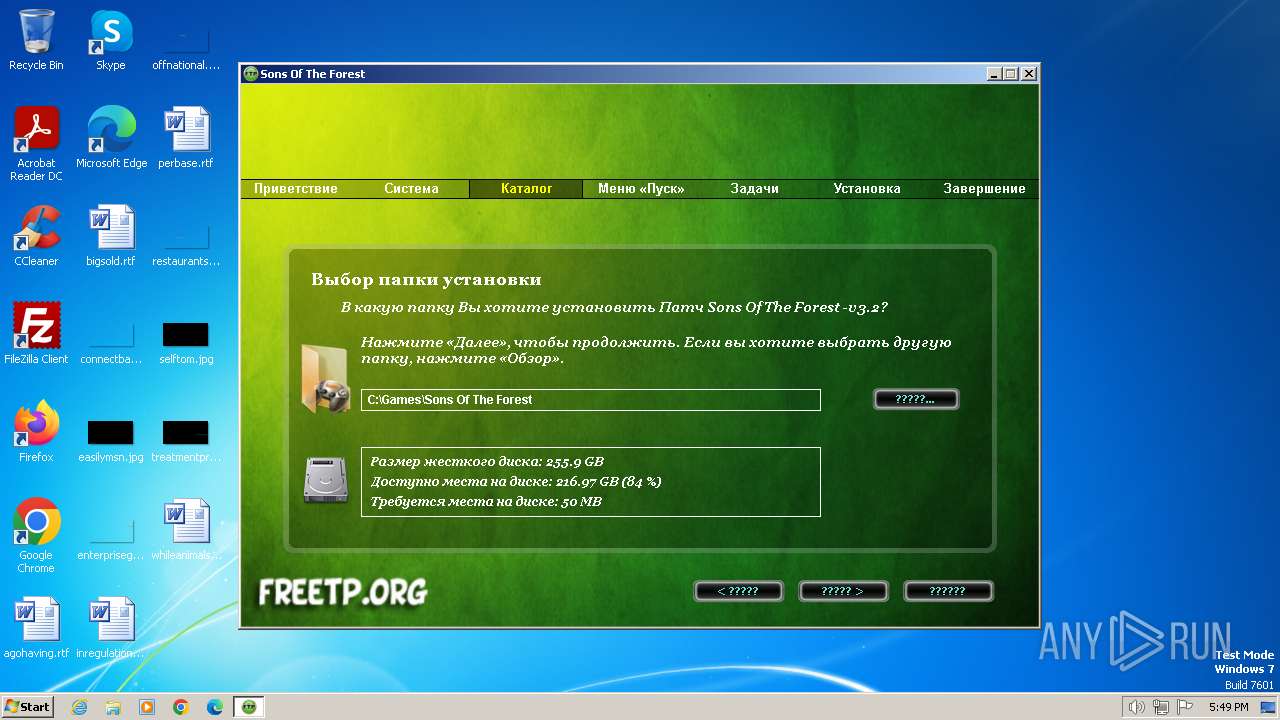Open Chrome from the taskbar
Viewport: 1280px width, 720px height.
181,707
